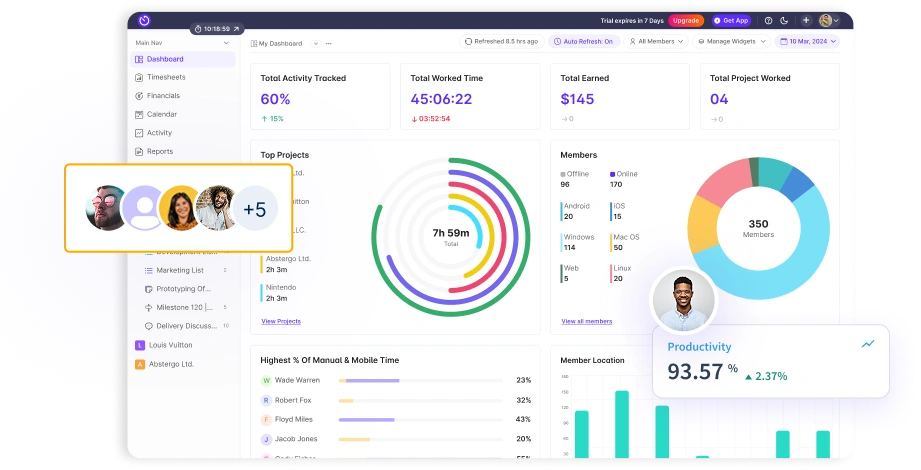921x470 pixels.
Task: Click the Activity chart icon
Action: (x=139, y=133)
